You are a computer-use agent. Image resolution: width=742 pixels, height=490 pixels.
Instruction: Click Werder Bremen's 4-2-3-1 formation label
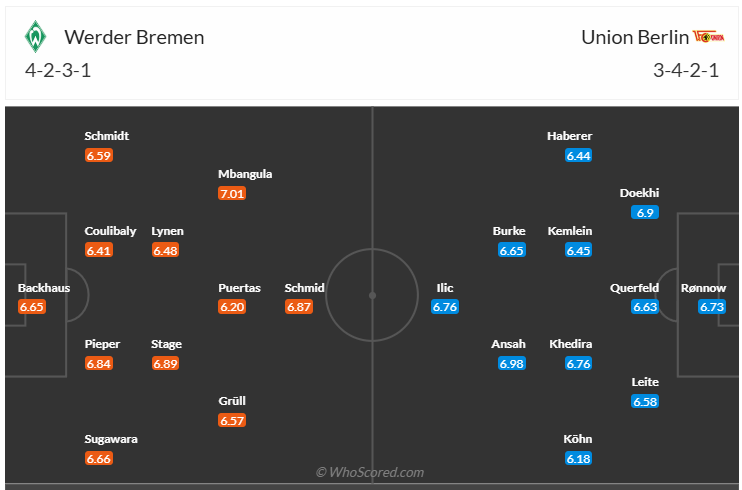pos(59,71)
